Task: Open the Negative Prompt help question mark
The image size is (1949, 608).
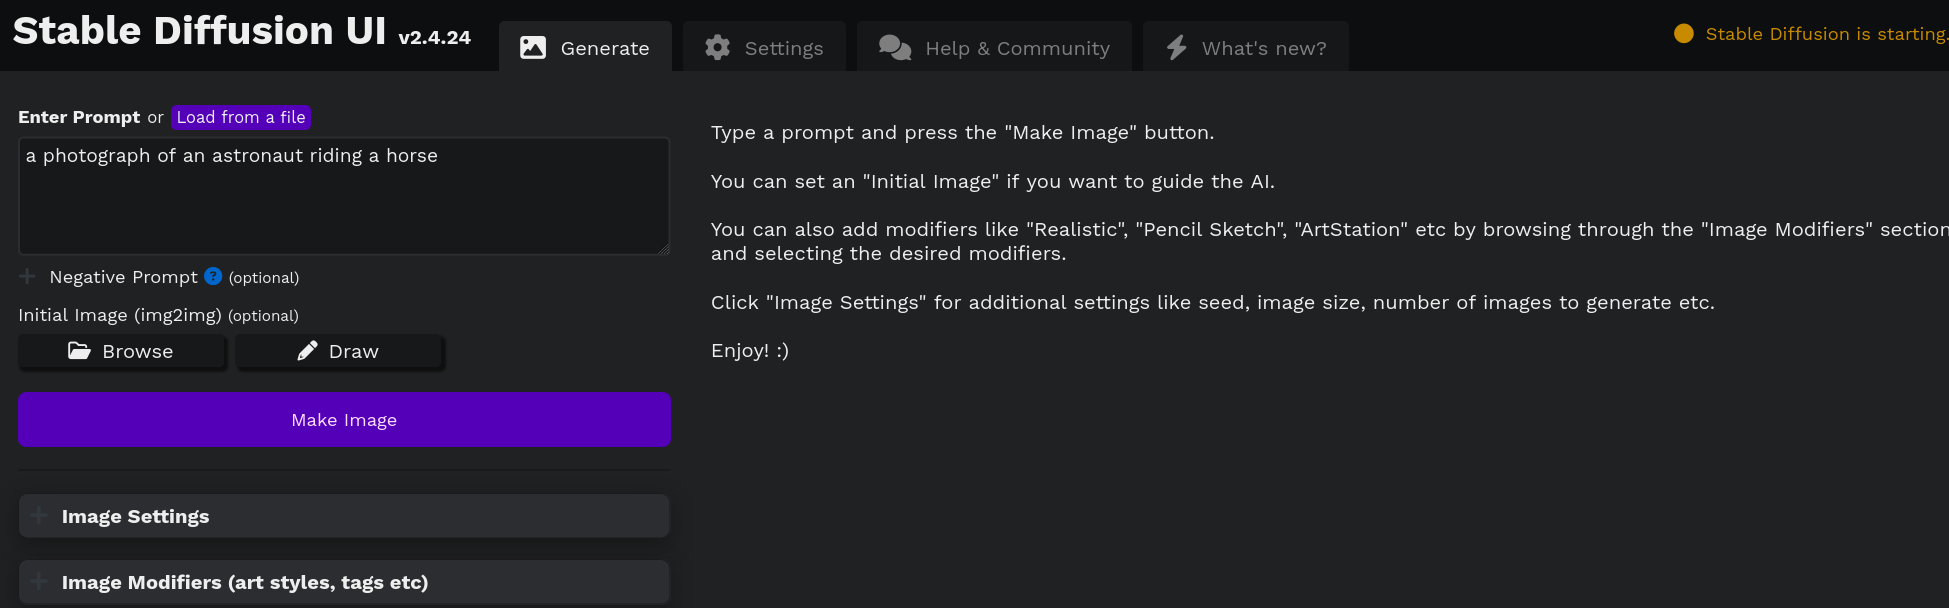Action: (211, 277)
